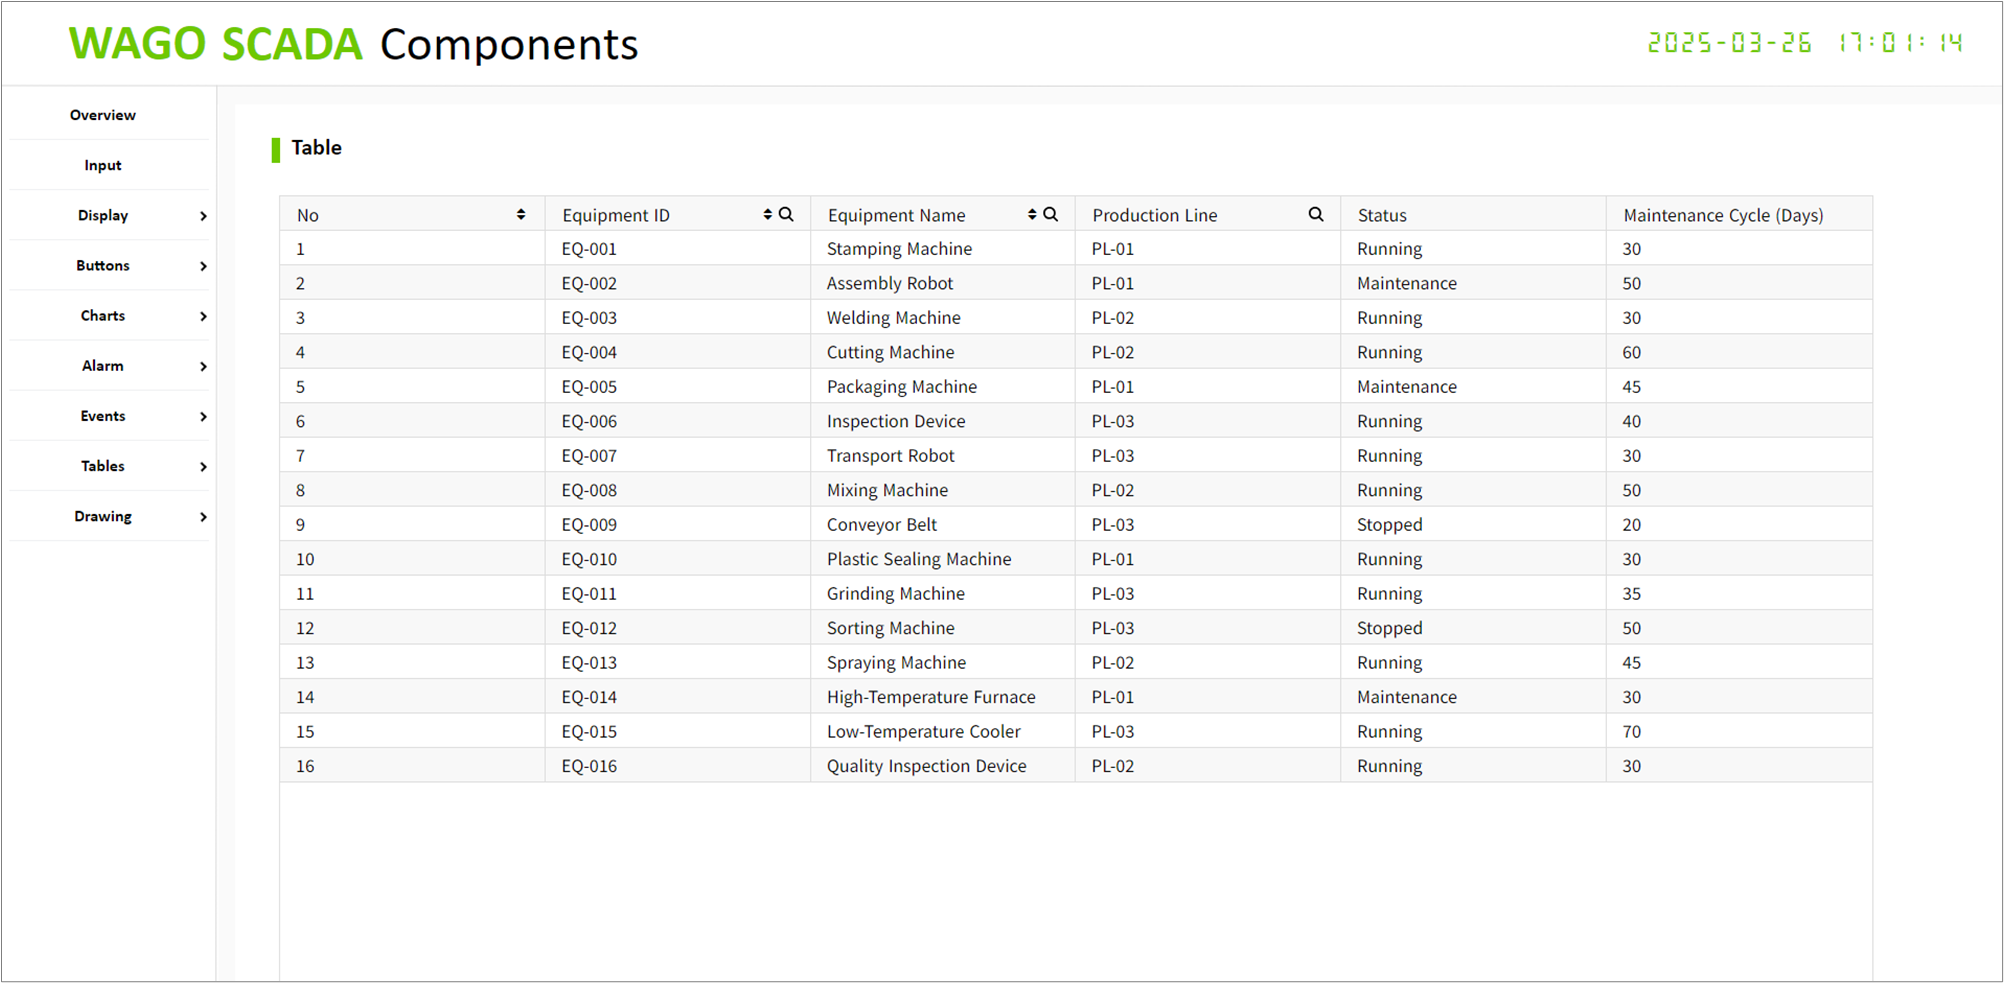
Task: Open the Drawing sidebar menu
Action: click(x=104, y=516)
